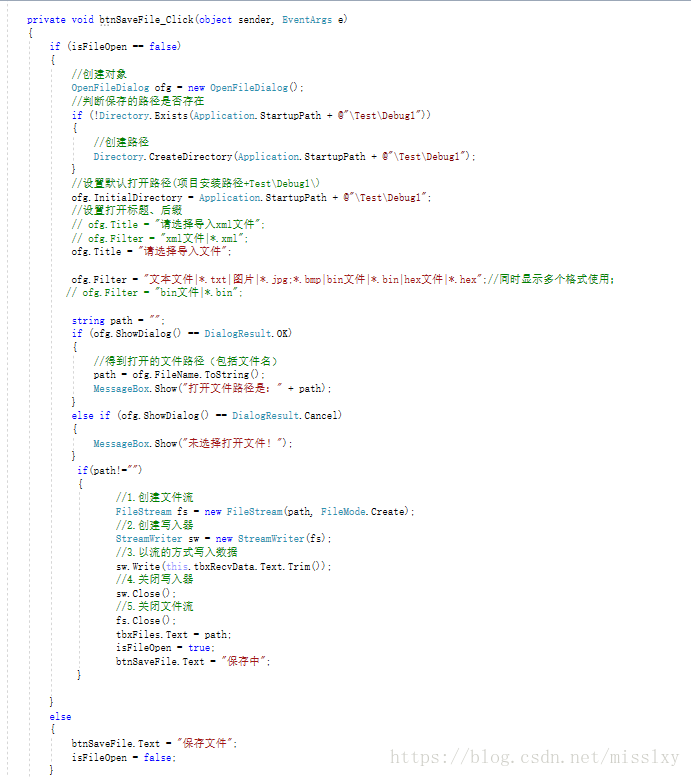Click the 'StreamWriter sw = new StreamWriter(fs);' line
Viewport: 691px width, 777px height.
[x=224, y=538]
